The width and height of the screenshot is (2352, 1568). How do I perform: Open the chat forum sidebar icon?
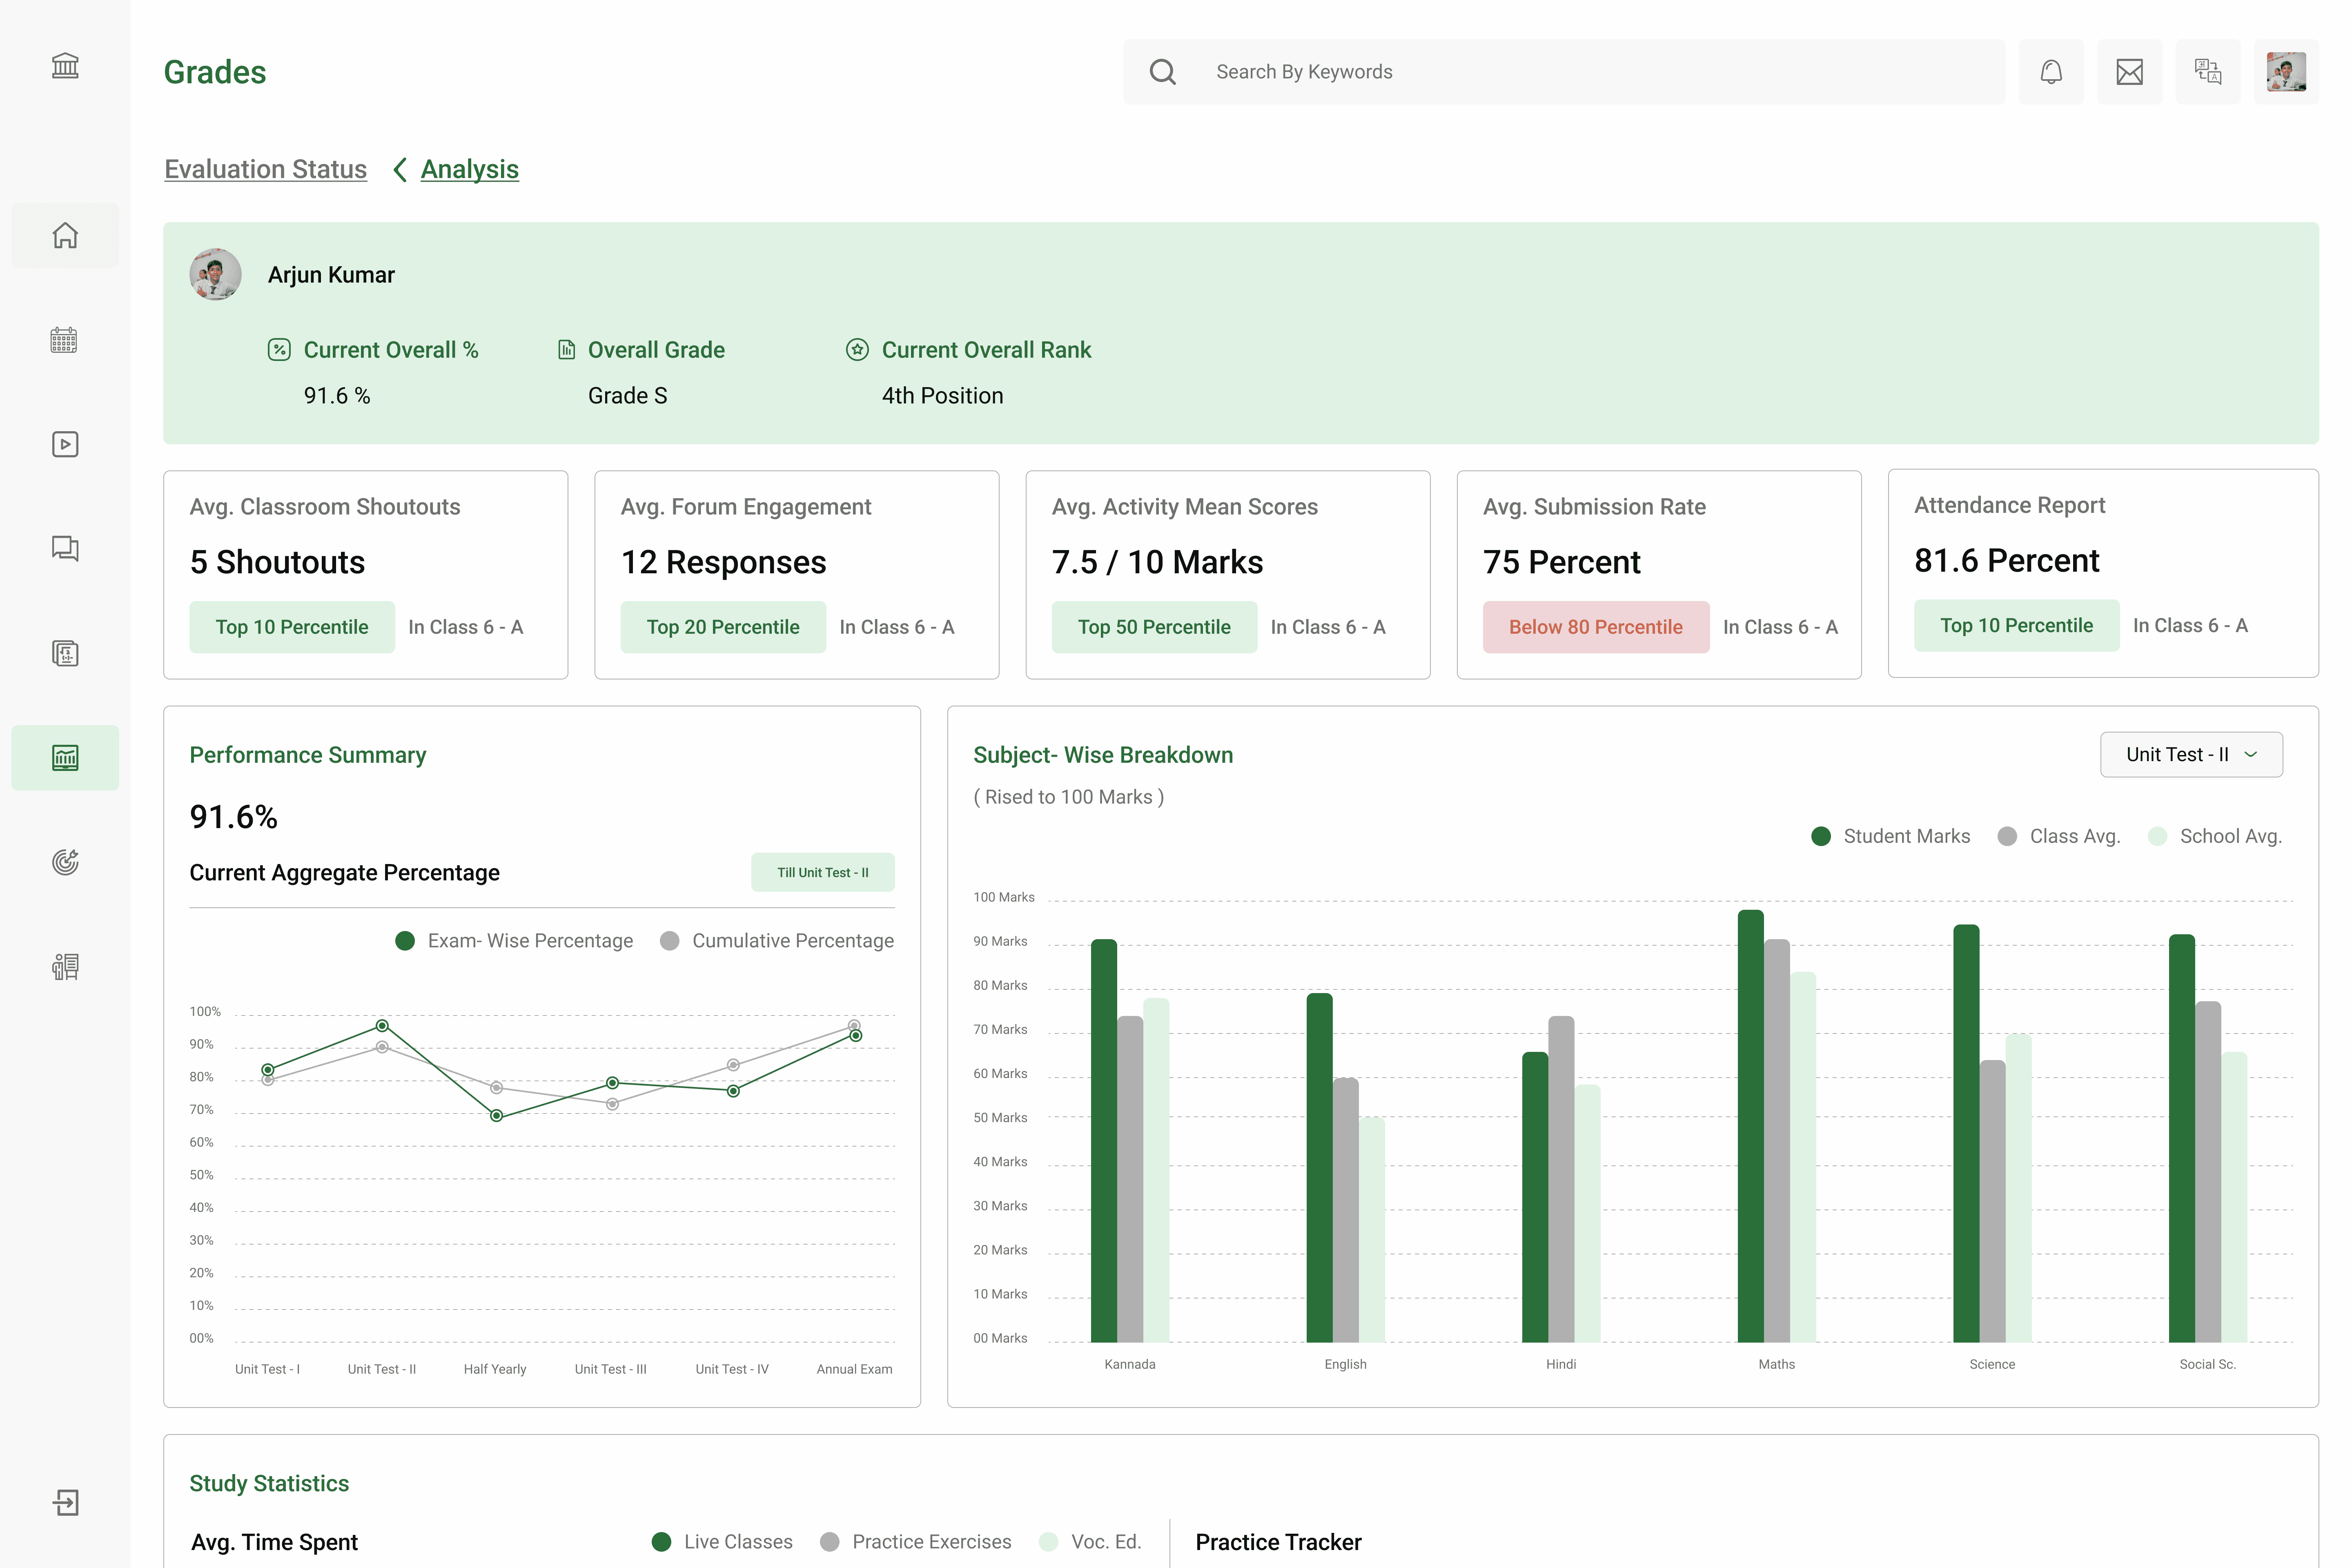[x=65, y=548]
